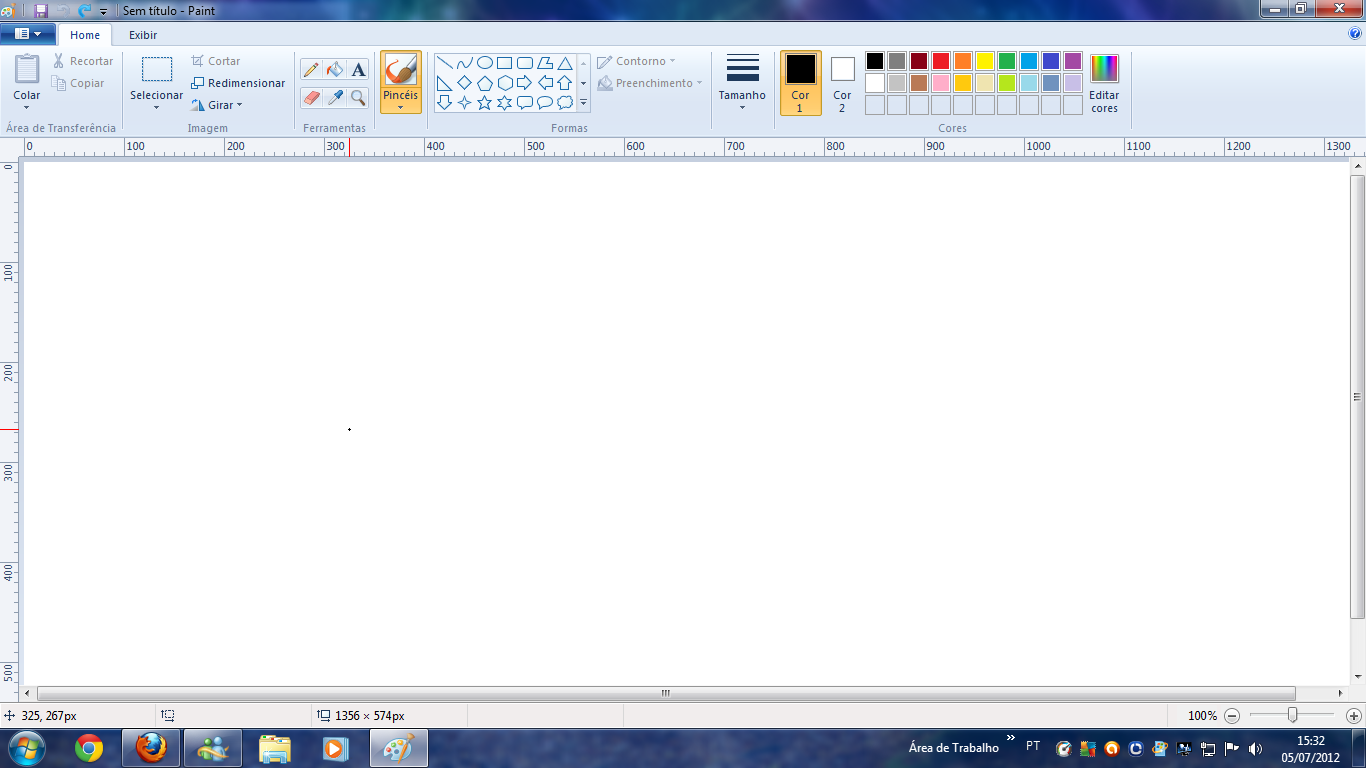Open the Paint application menu
This screenshot has width=1366, height=768.
tap(27, 33)
